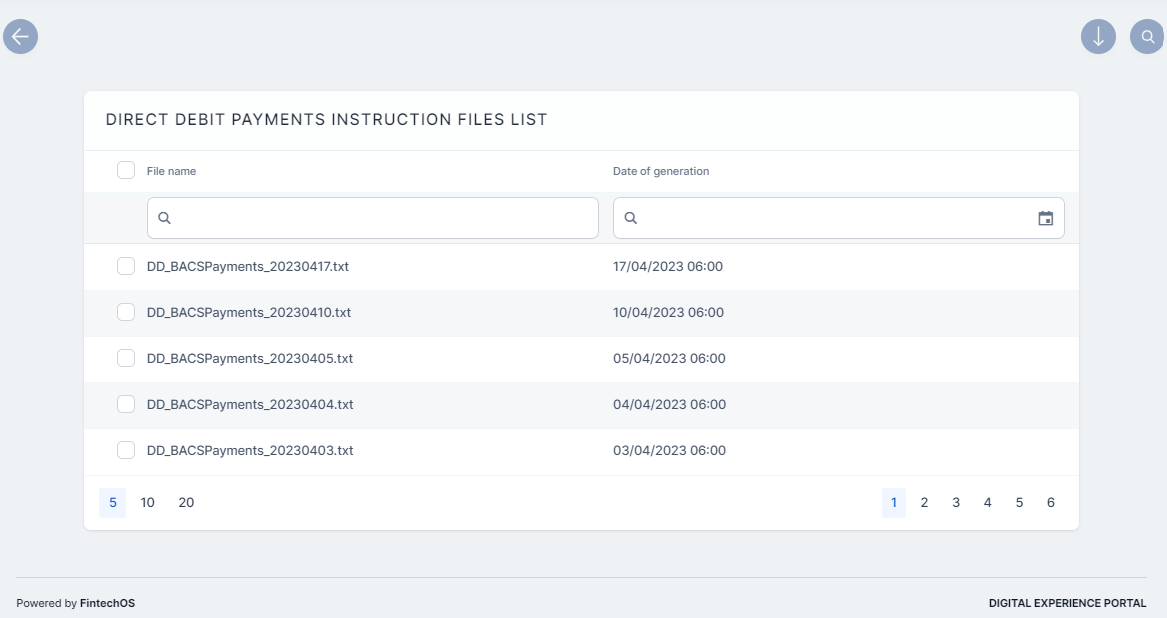1167x618 pixels.
Task: Sort by the File name column header
Action: 171,171
